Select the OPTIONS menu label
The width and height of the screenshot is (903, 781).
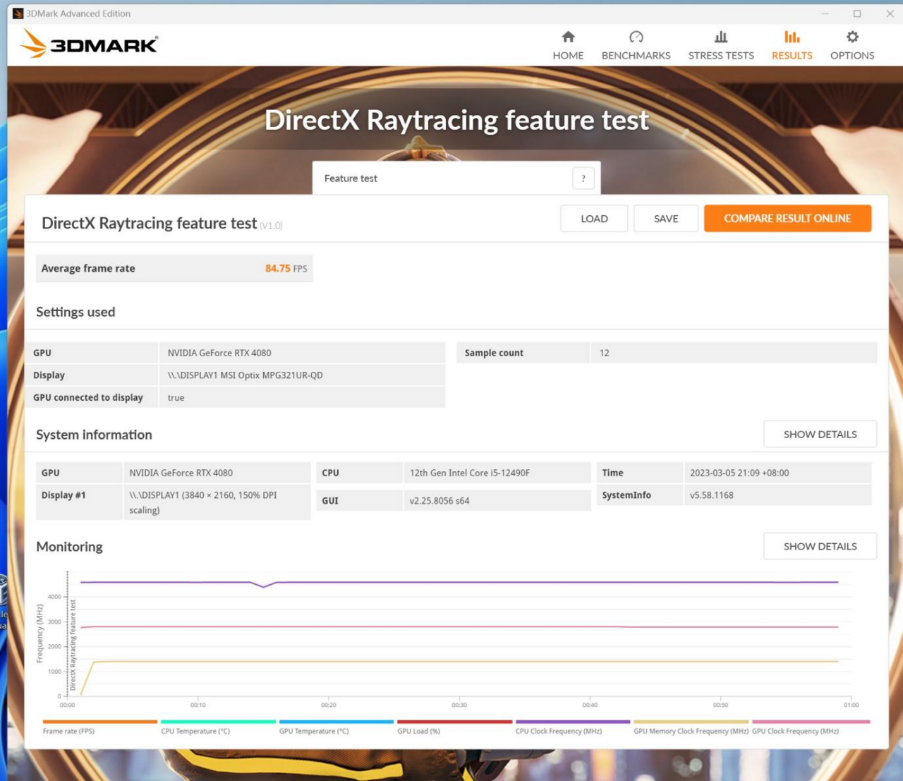coord(852,55)
